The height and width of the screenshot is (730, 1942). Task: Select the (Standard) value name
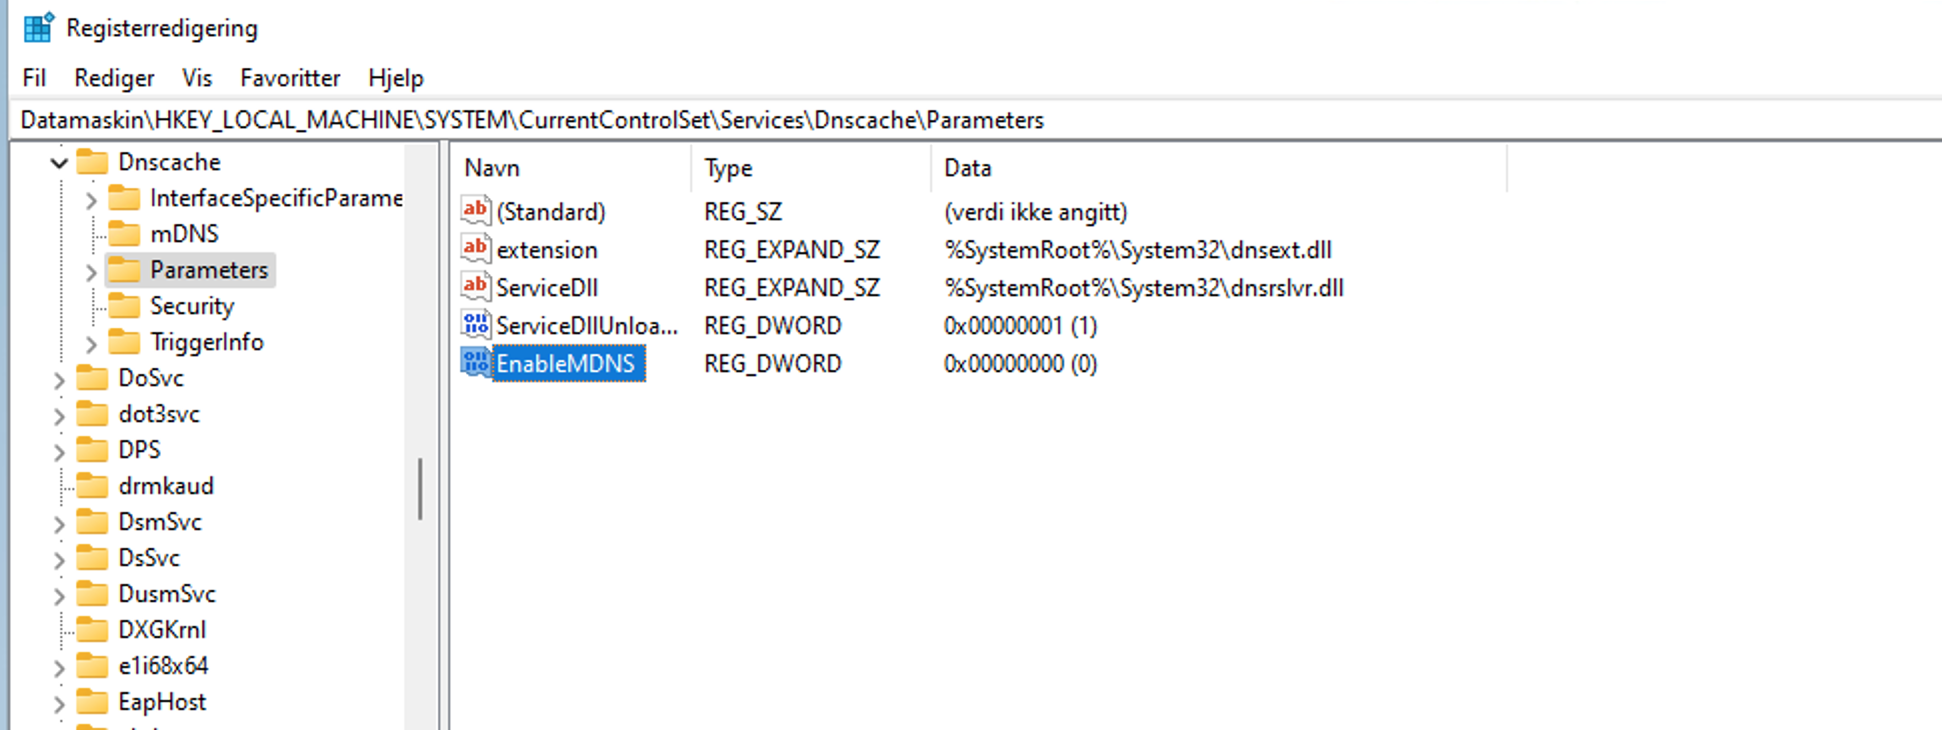[x=551, y=212]
